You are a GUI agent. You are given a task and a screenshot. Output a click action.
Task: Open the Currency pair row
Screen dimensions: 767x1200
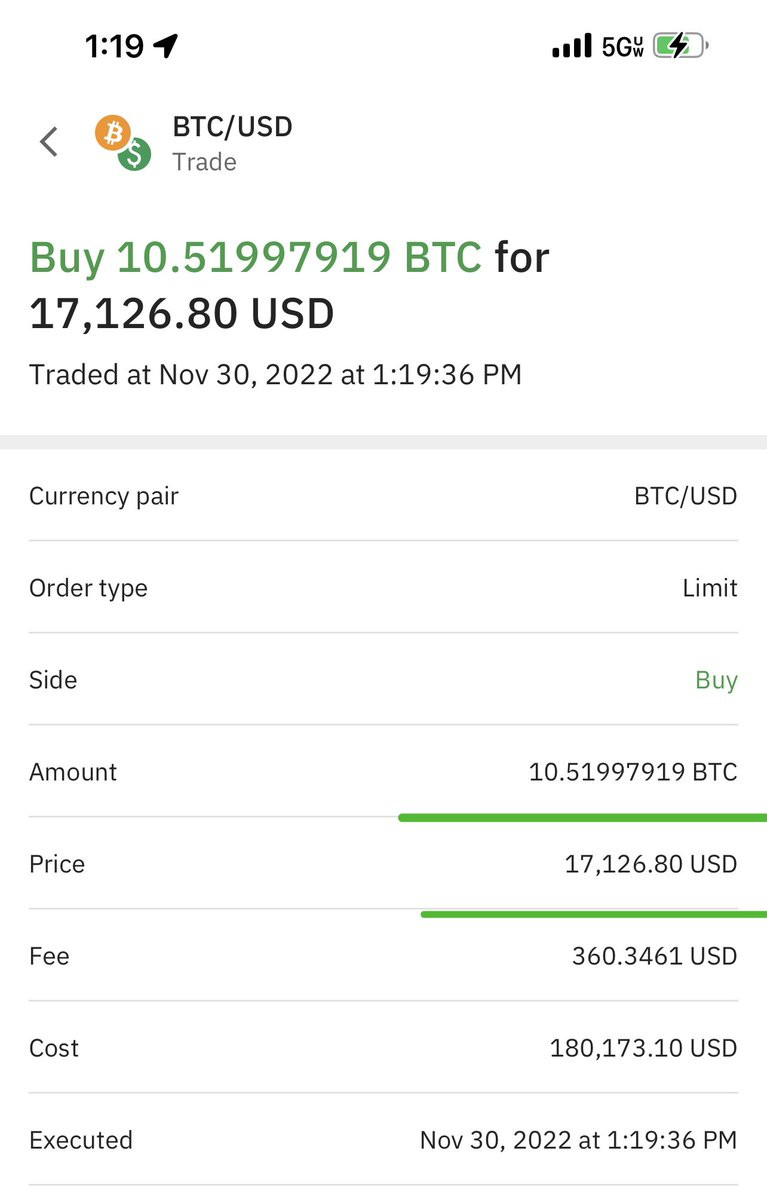383,496
